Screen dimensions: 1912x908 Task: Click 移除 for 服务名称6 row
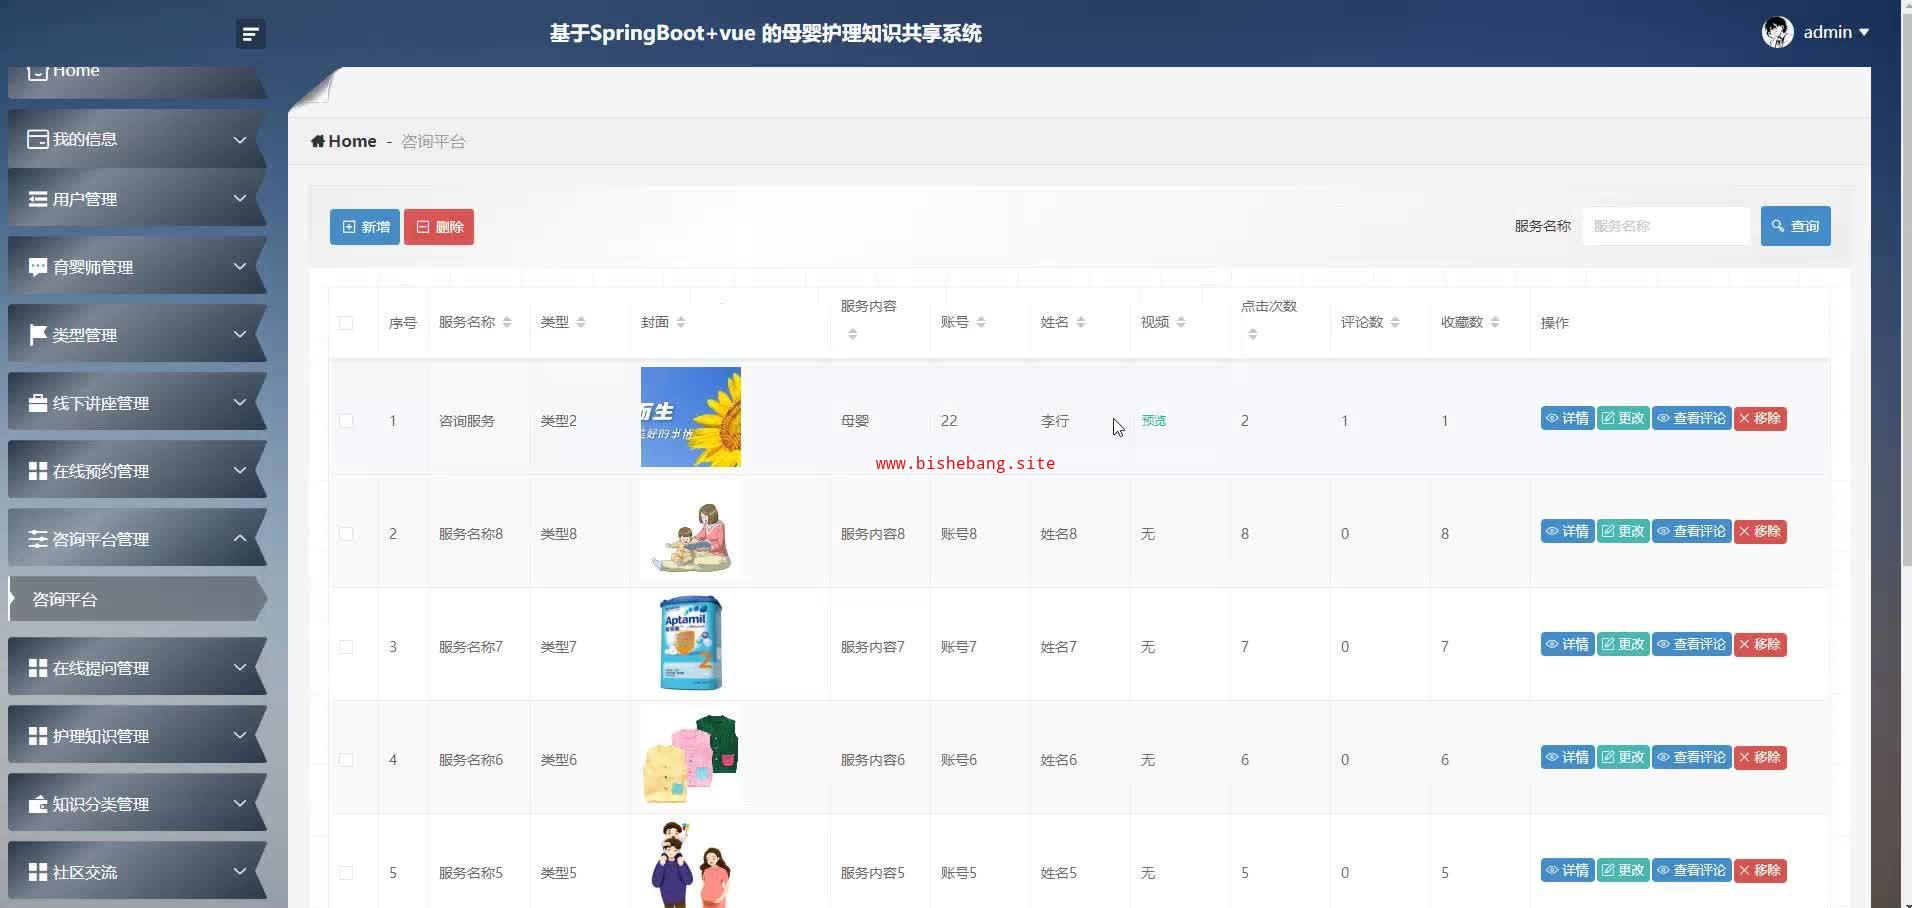(1760, 757)
